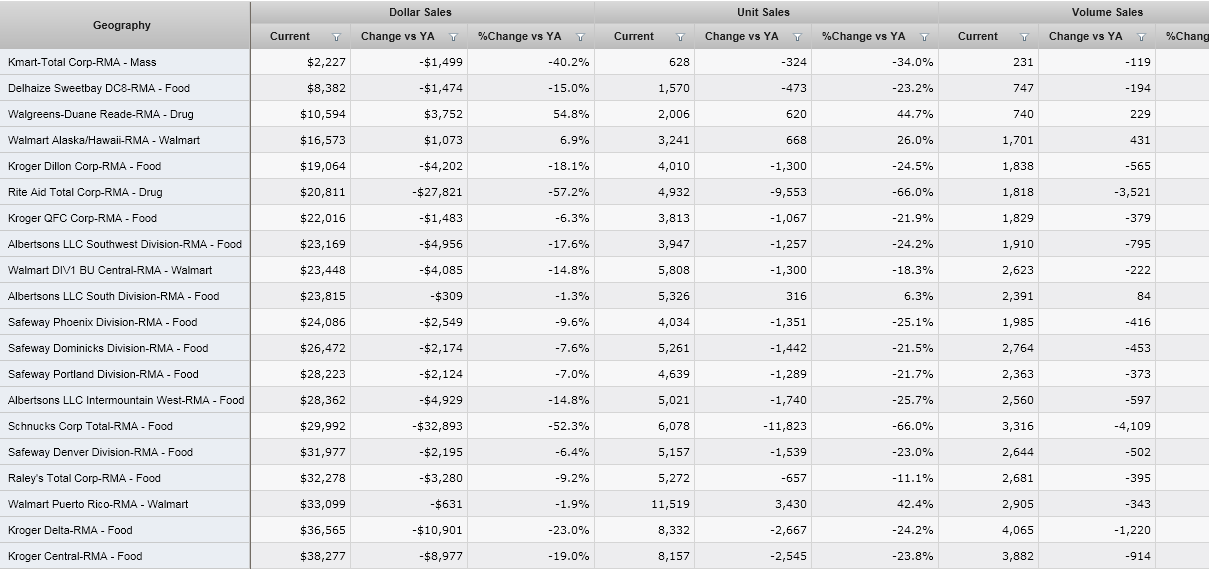1209x570 pixels.
Task: Open filter for Dollar Sales Change vs YA
Action: [x=453, y=37]
